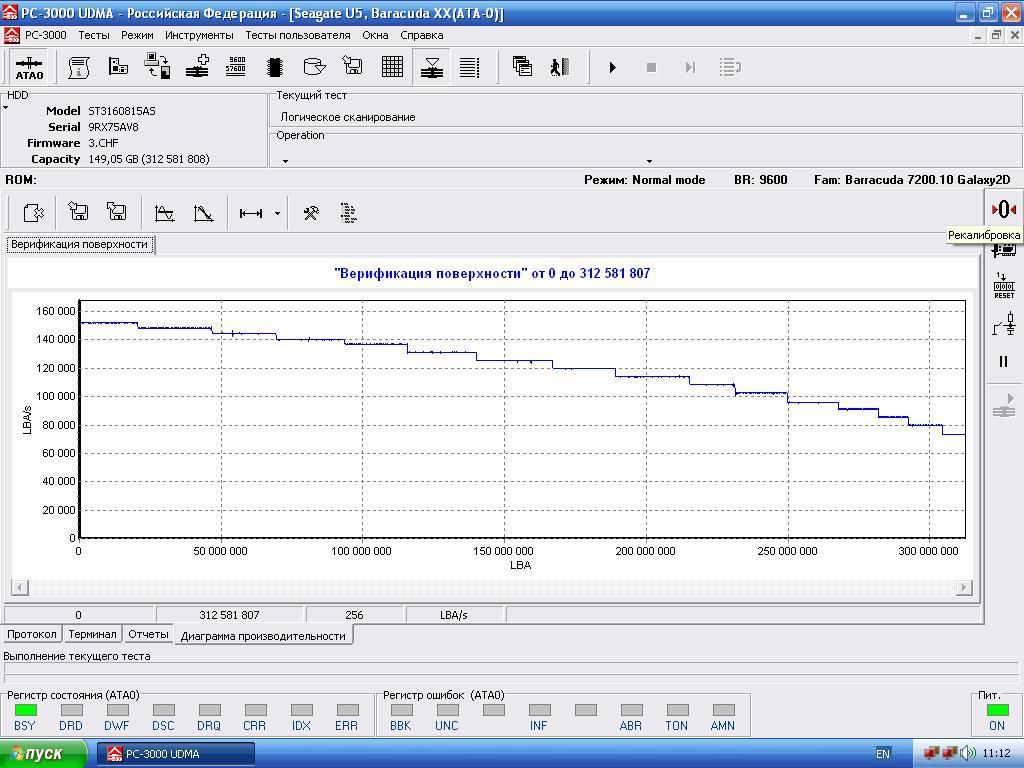Click the chart's right scroll arrow
This screenshot has width=1024, height=768.
(964, 587)
